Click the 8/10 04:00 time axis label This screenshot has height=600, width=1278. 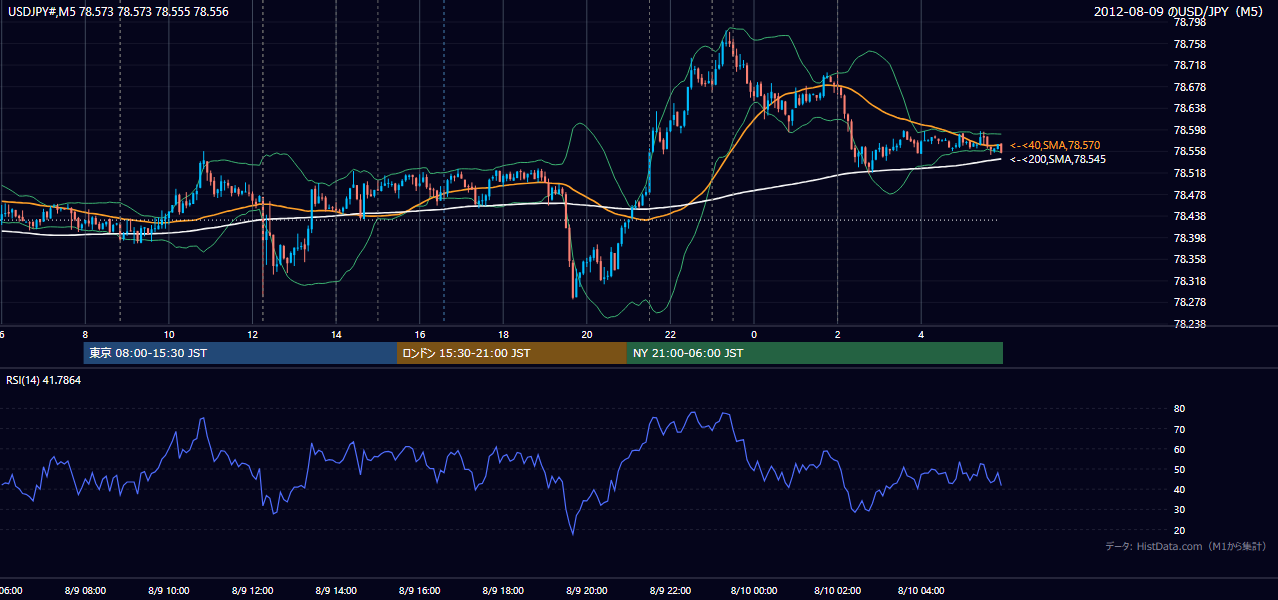(x=920, y=591)
